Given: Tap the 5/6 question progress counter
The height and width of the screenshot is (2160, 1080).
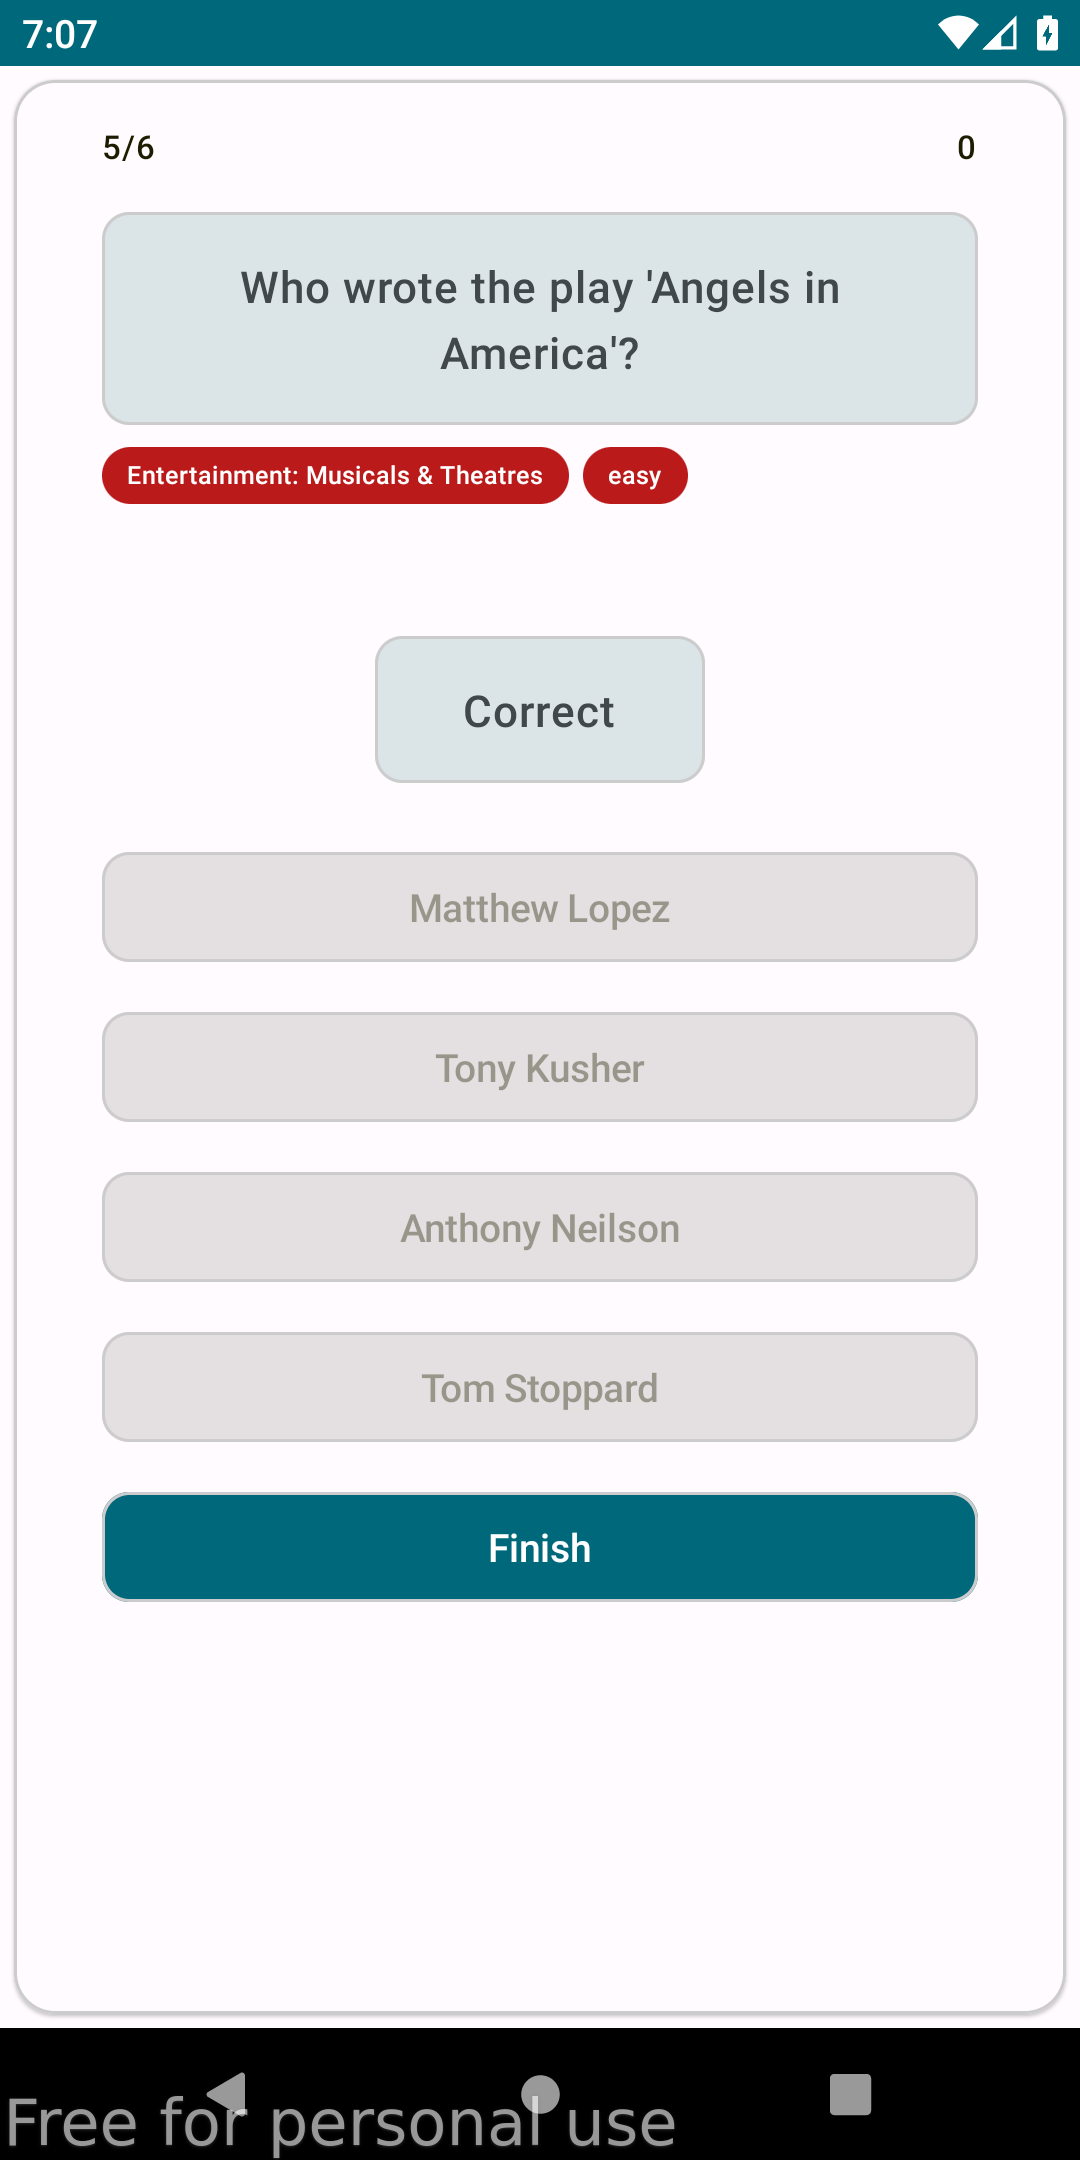Looking at the screenshot, I should point(129,148).
